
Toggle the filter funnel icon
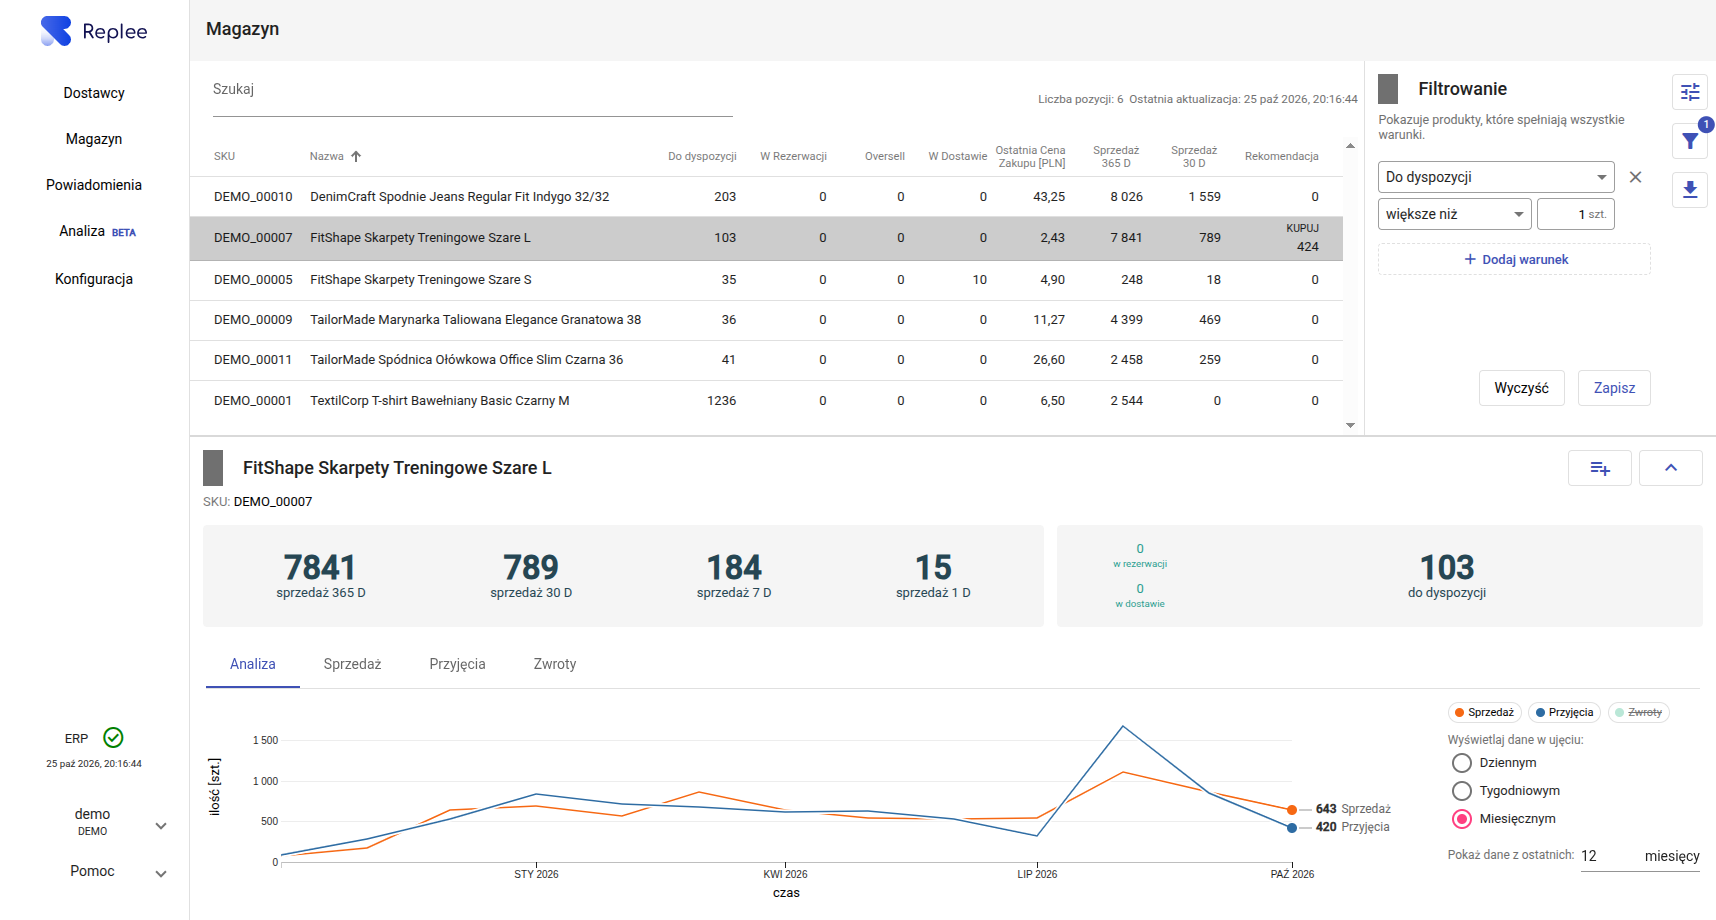tap(1690, 141)
